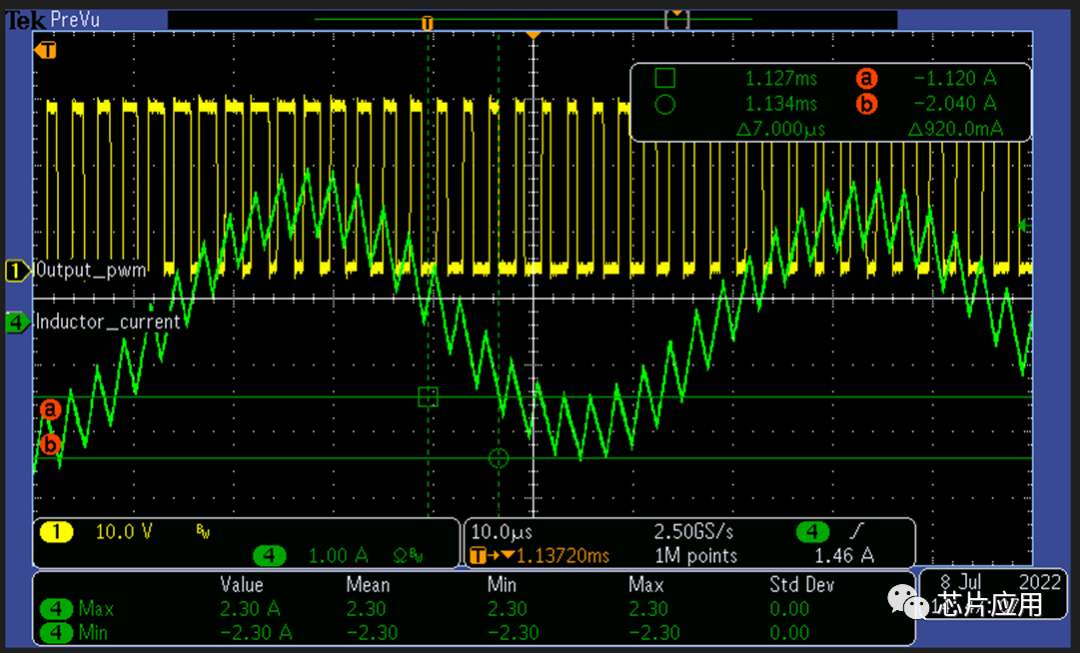Select the circle cursor handle on the waveform
This screenshot has height=653, width=1080.
(x=498, y=458)
